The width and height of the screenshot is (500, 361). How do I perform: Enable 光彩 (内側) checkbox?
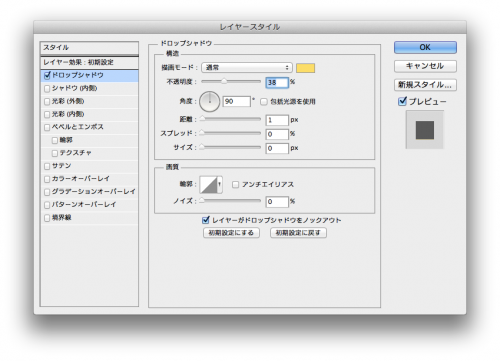tap(47, 115)
